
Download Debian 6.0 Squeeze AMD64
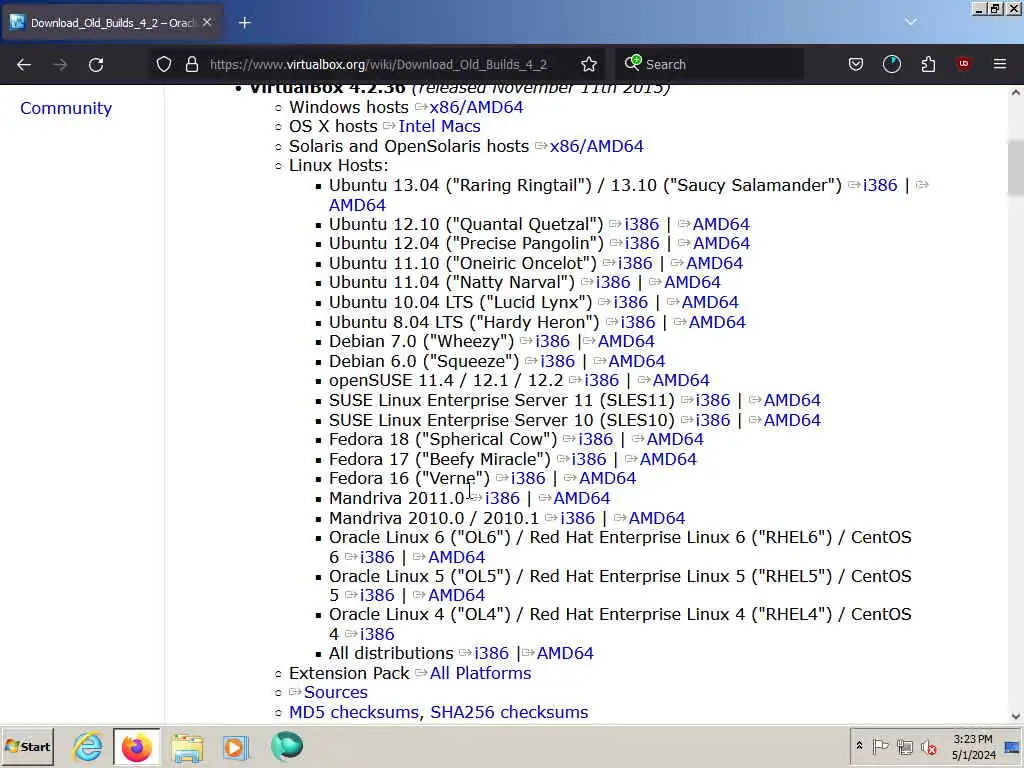click(x=637, y=361)
